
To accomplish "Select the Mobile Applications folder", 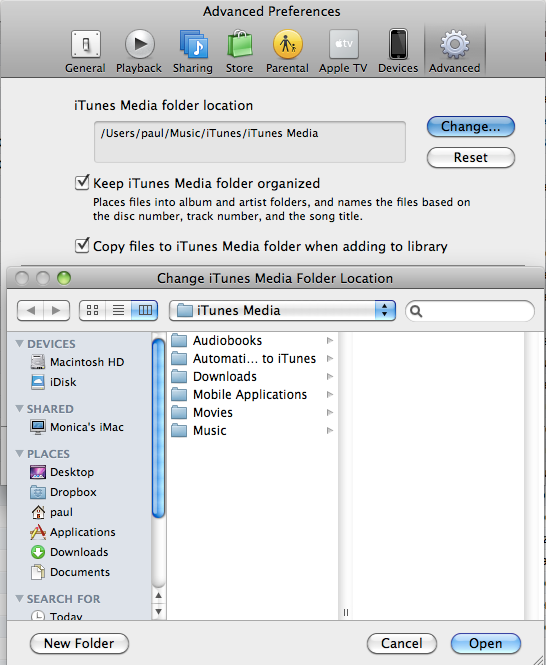I will pyautogui.click(x=252, y=394).
